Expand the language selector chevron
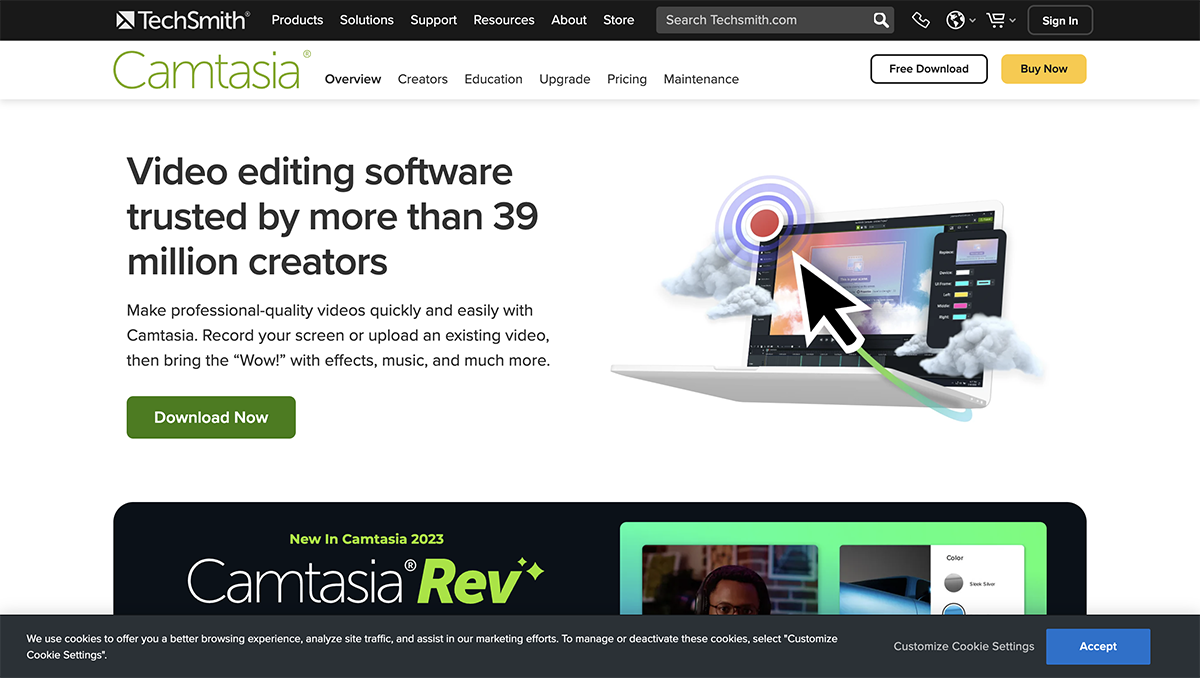This screenshot has width=1200, height=678. point(970,19)
